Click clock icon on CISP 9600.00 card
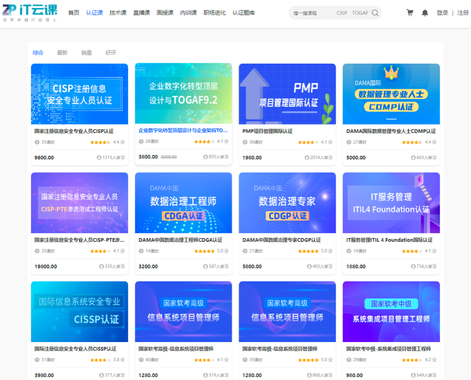Image resolution: width=471 pixels, height=380 pixels. coord(37,142)
